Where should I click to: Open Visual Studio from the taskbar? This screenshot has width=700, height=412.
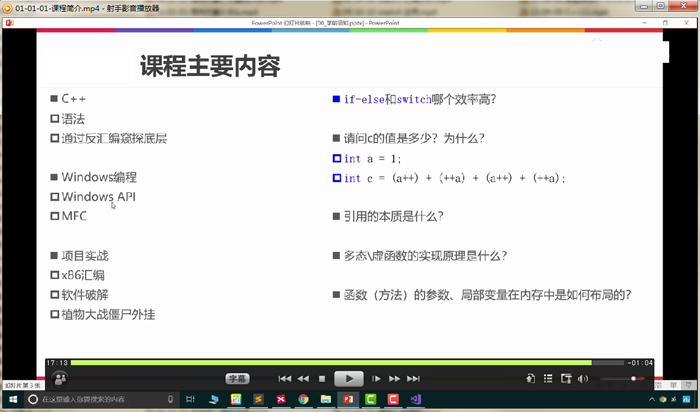[416, 399]
